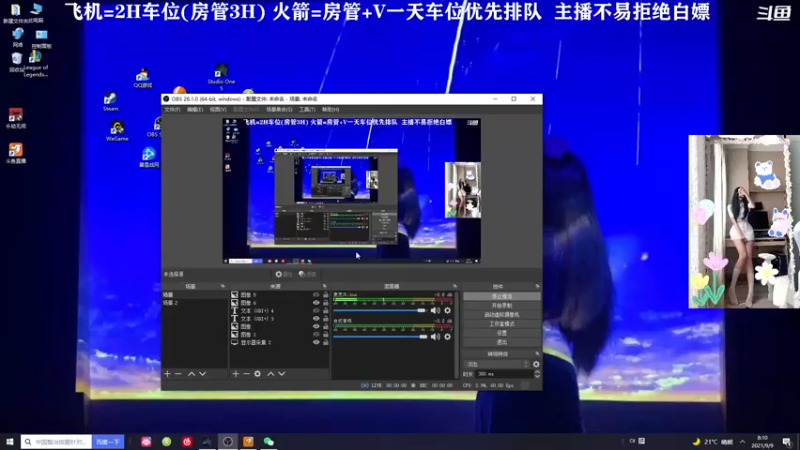The width and height of the screenshot is (800, 450).
Task: Open the 视图(V) View menu in OBS
Action: pyautogui.click(x=218, y=109)
